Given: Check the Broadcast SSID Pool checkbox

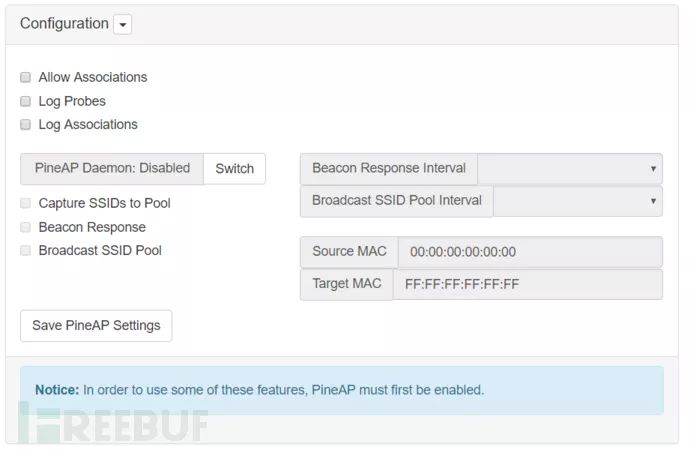Looking at the screenshot, I should [26, 251].
